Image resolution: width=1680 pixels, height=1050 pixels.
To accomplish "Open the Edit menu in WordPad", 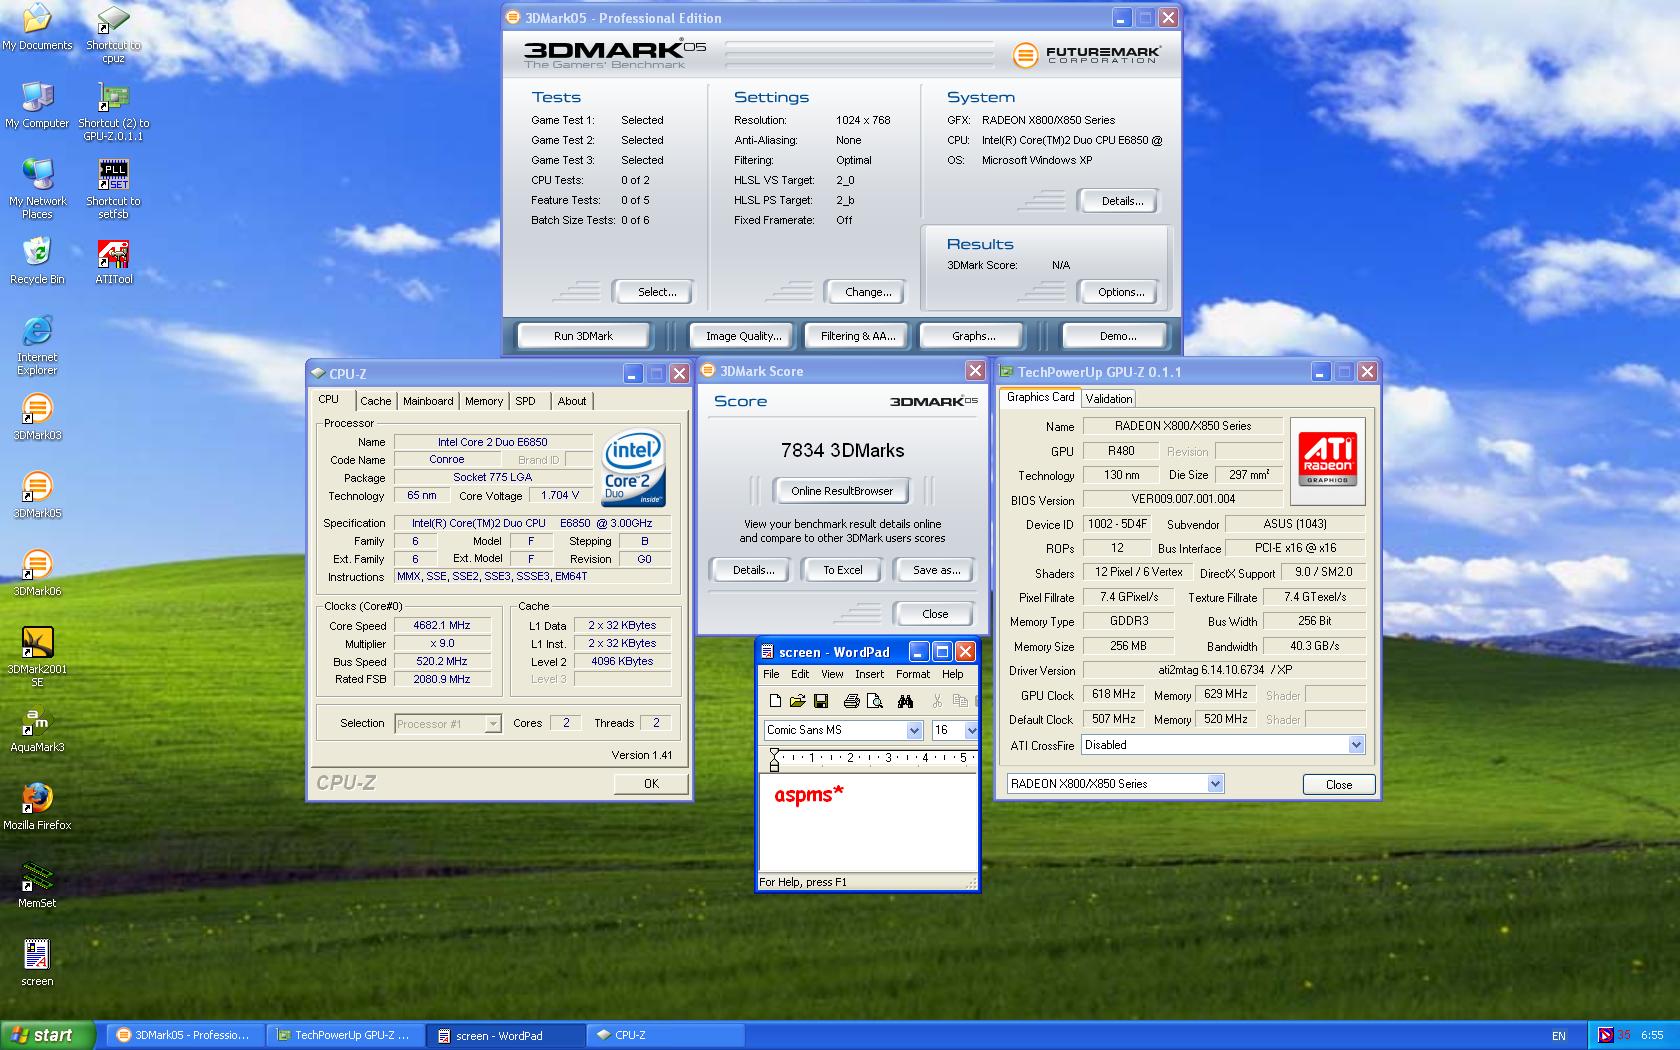I will point(800,674).
